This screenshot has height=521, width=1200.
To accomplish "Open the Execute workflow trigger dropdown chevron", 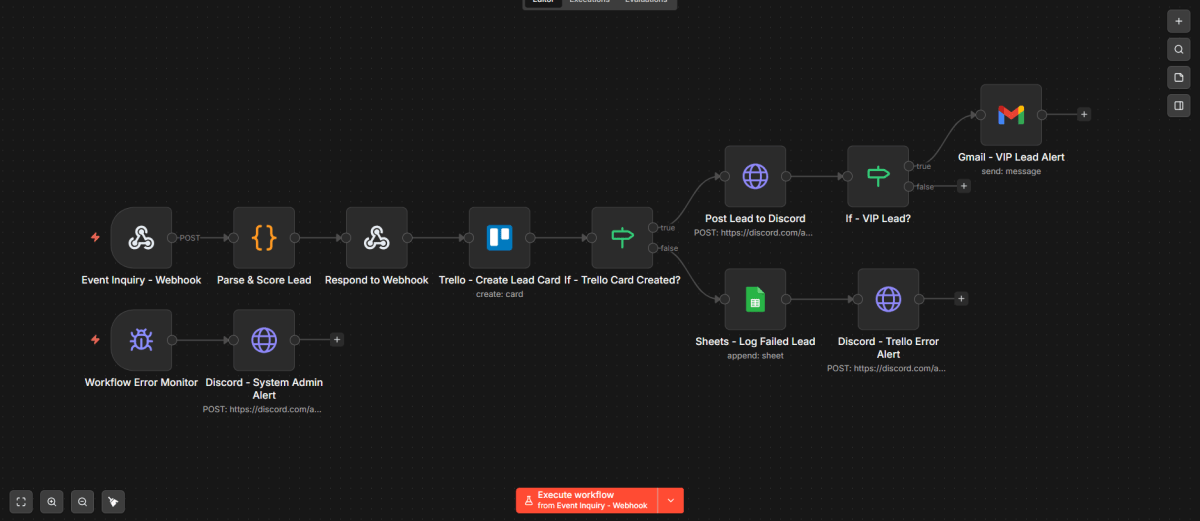I will tap(671, 500).
